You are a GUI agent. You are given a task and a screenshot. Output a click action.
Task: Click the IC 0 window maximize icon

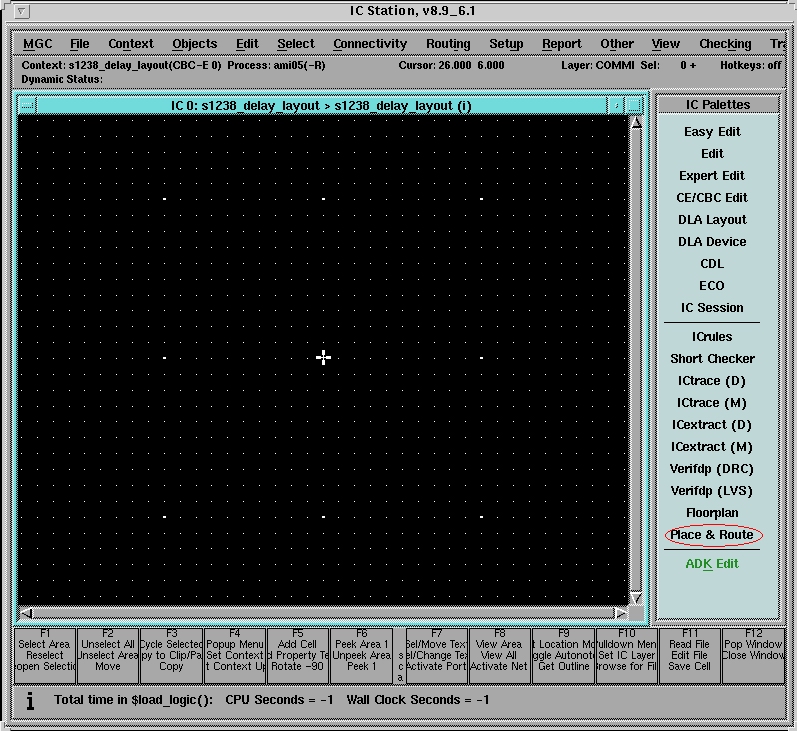click(x=634, y=105)
